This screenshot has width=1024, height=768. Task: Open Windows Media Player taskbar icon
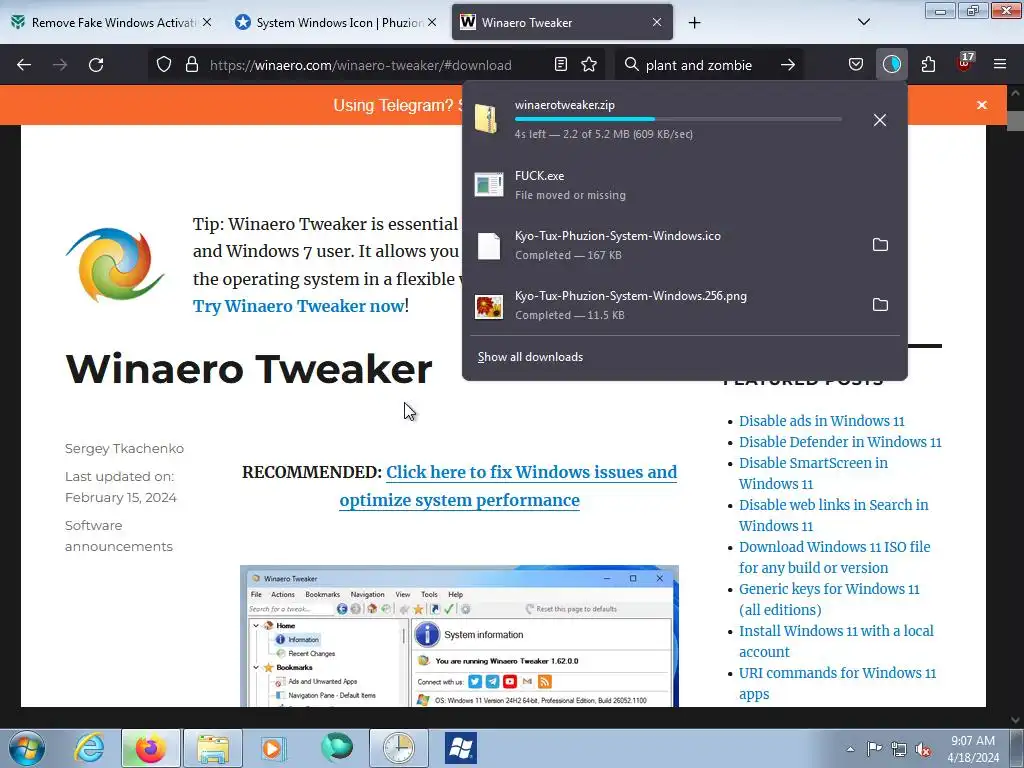coord(274,748)
